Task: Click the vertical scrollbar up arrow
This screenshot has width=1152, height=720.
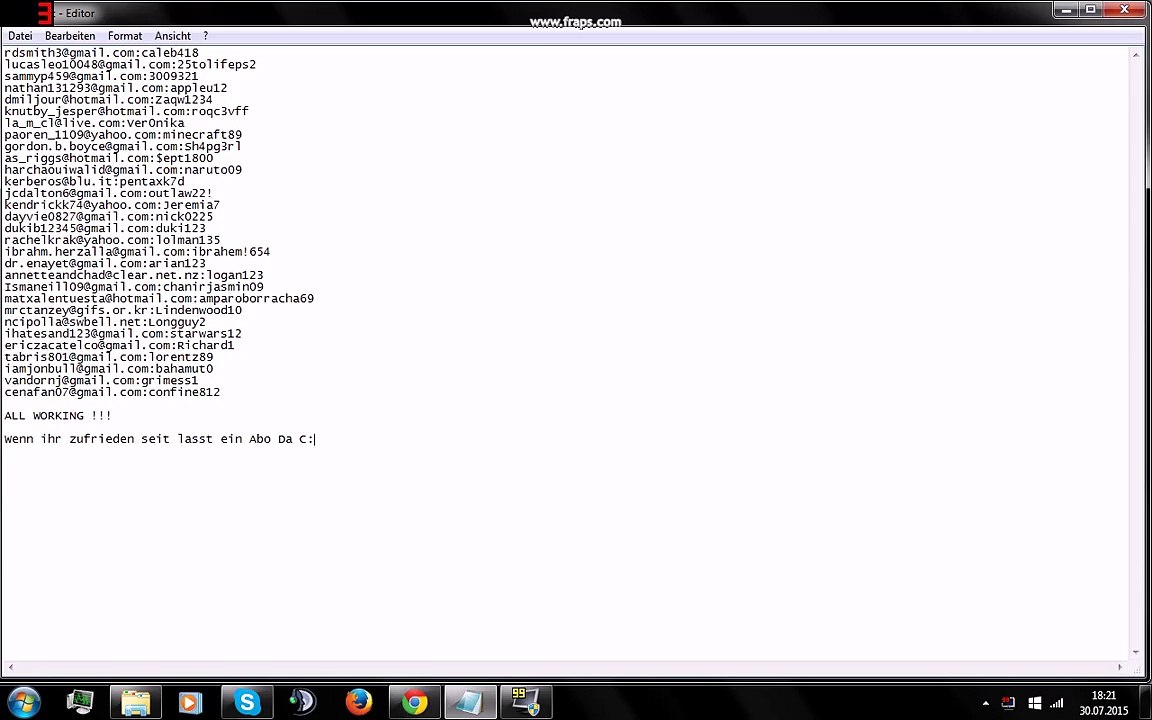Action: pos(1137,54)
